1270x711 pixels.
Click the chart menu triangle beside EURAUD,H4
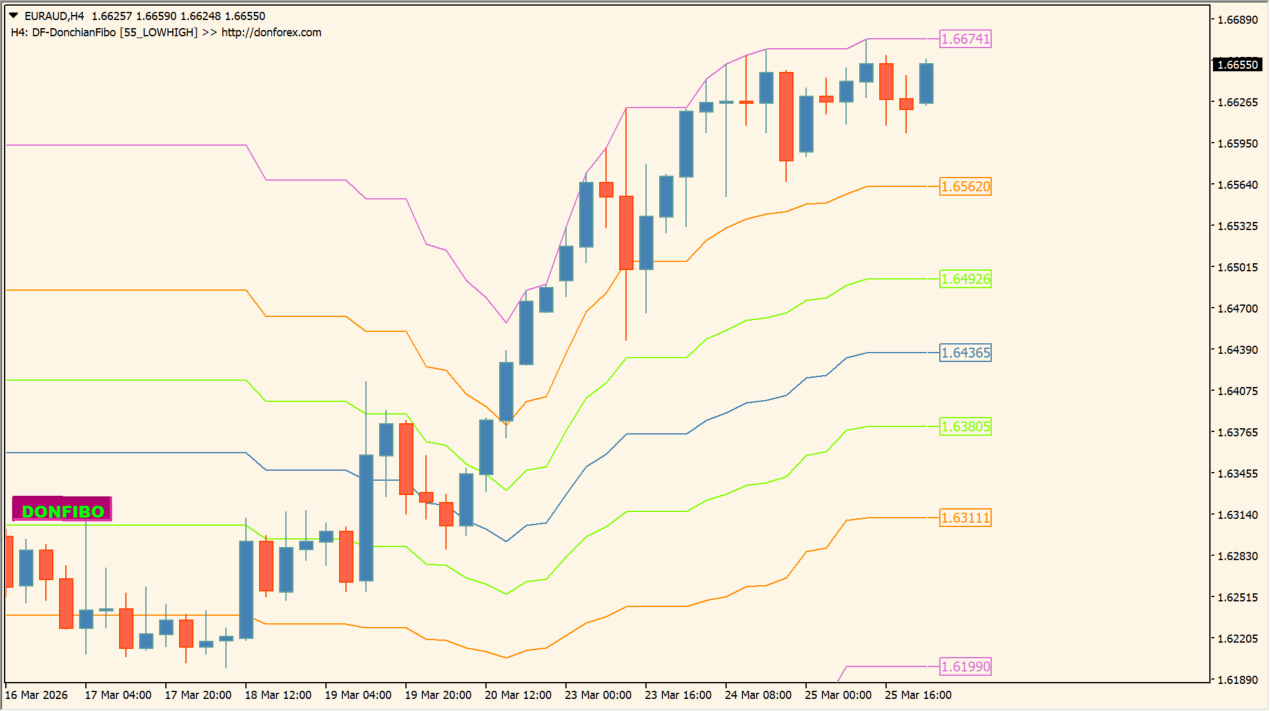coord(13,17)
